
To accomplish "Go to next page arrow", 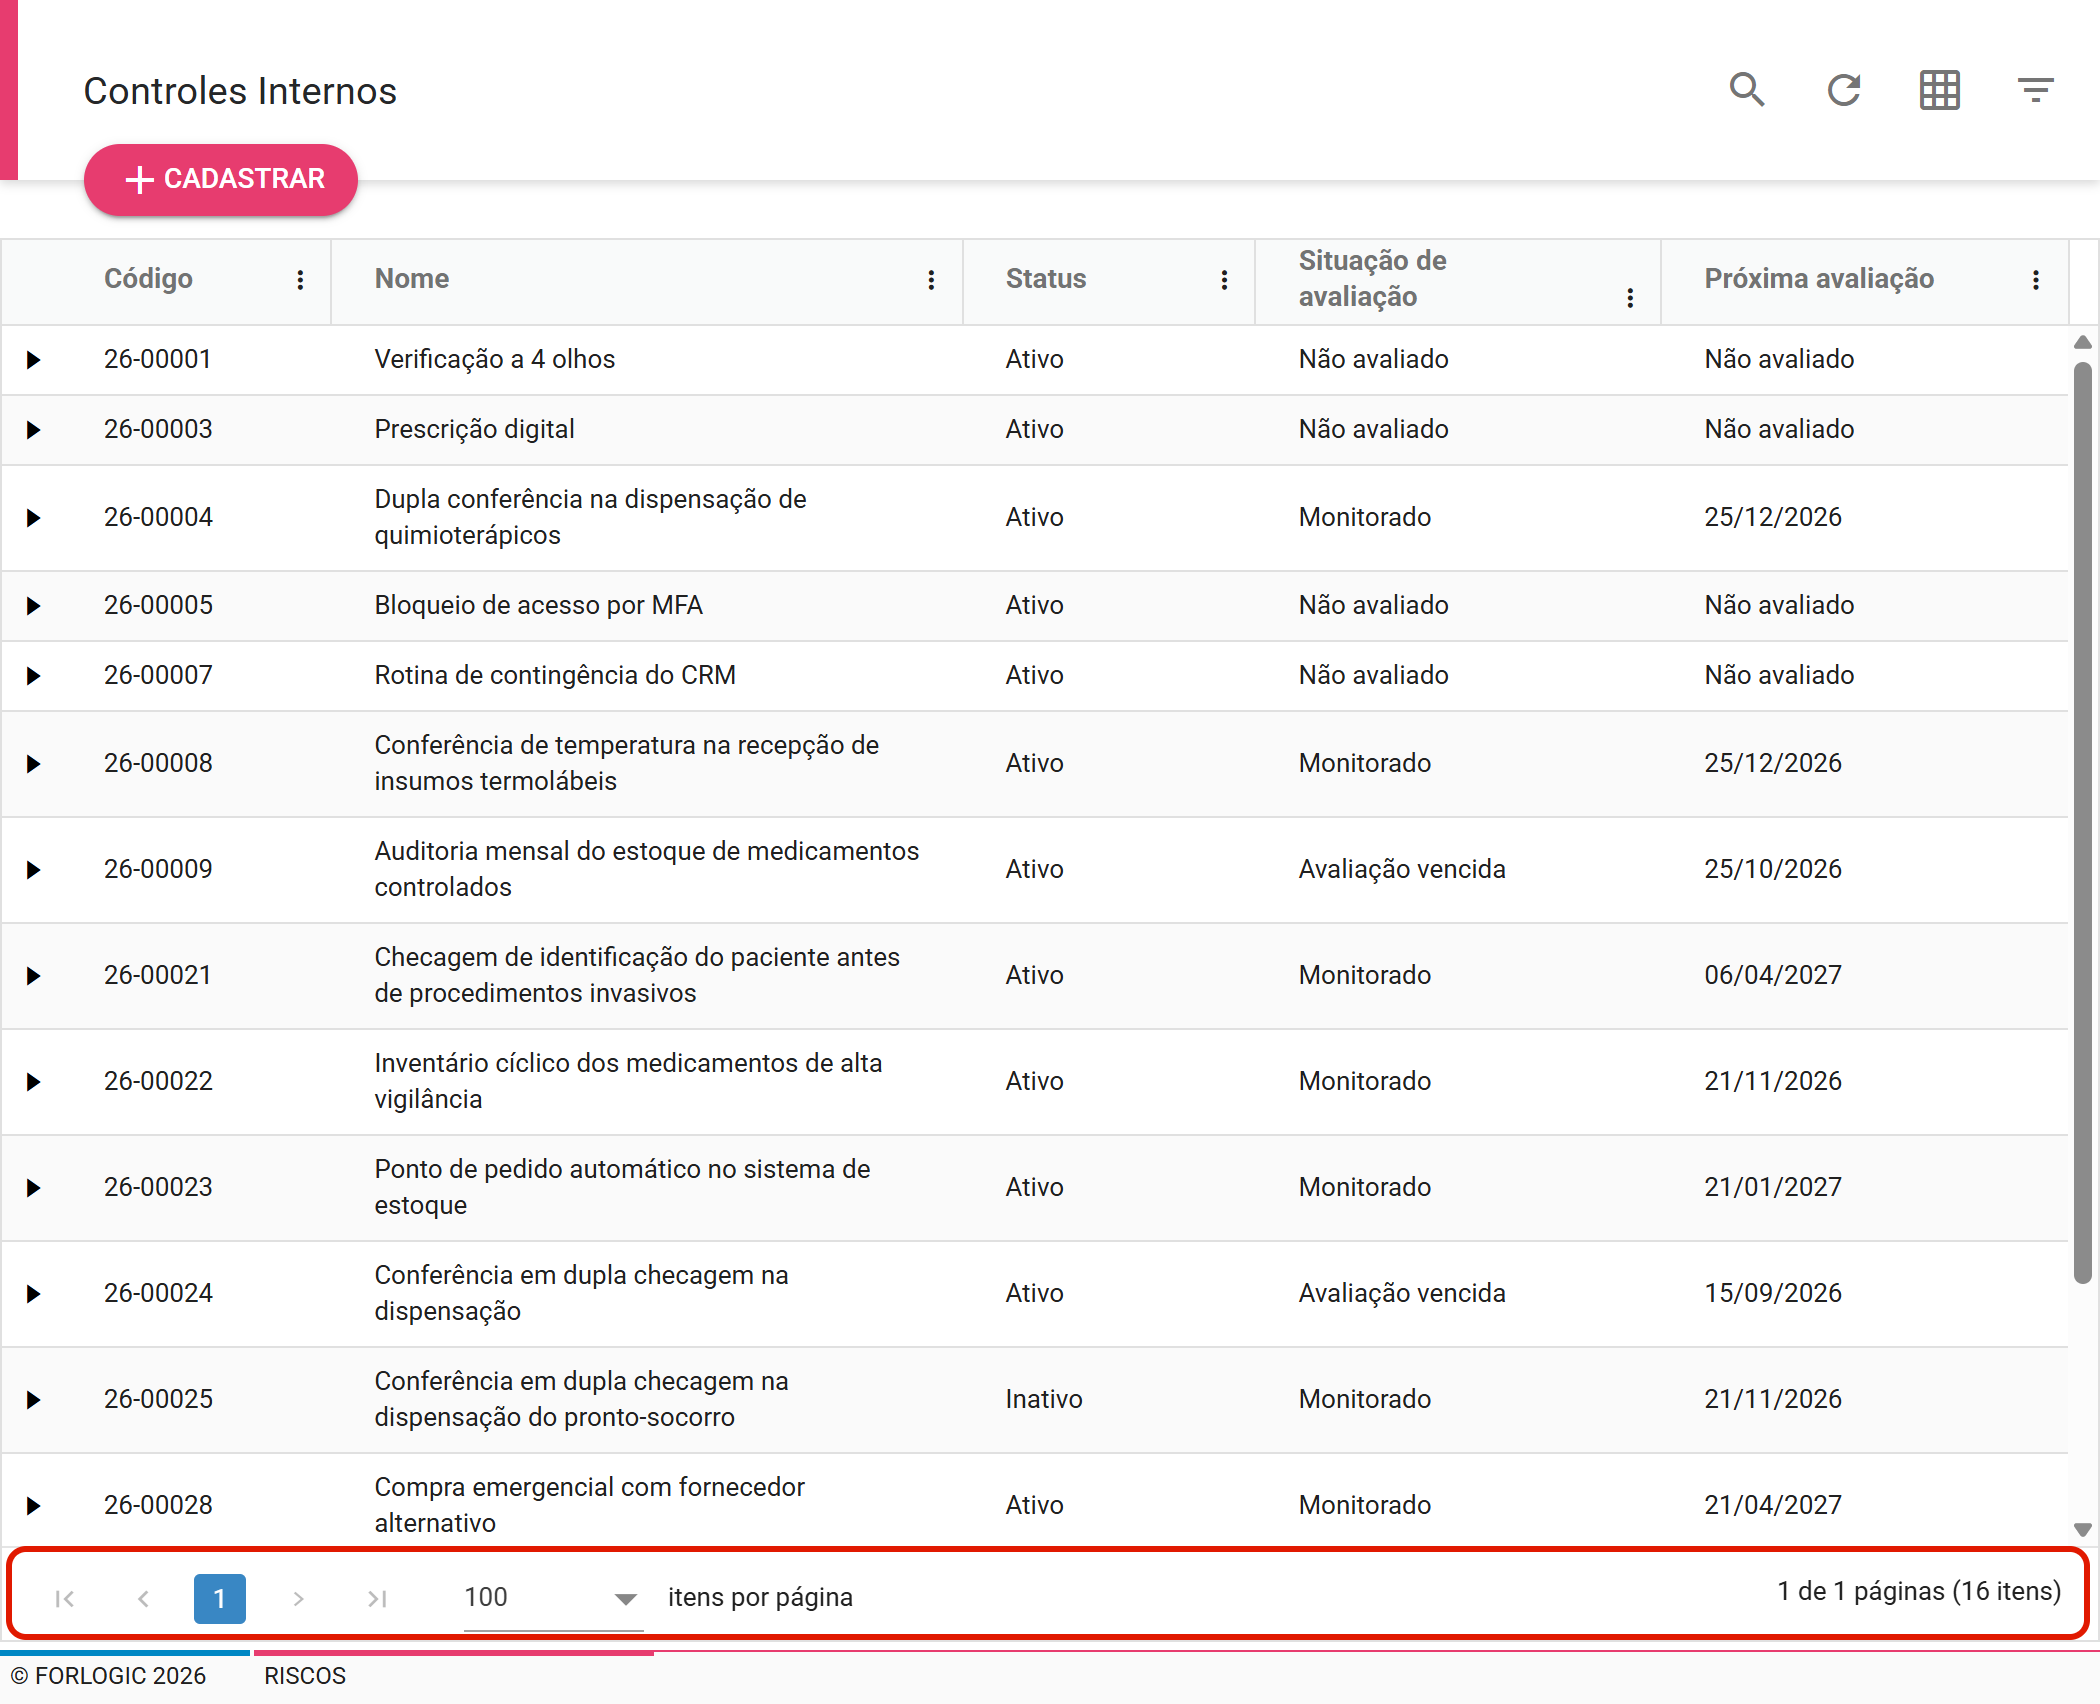I will point(298,1598).
